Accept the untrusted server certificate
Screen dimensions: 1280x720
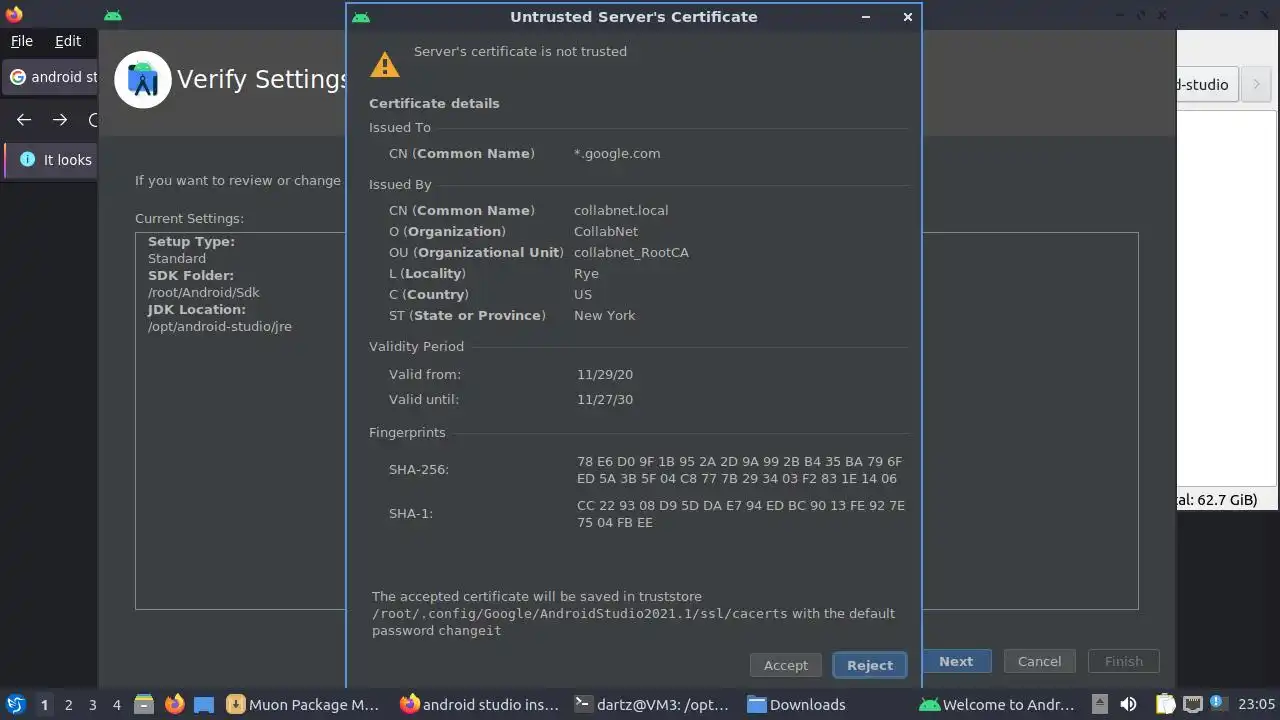coord(785,665)
